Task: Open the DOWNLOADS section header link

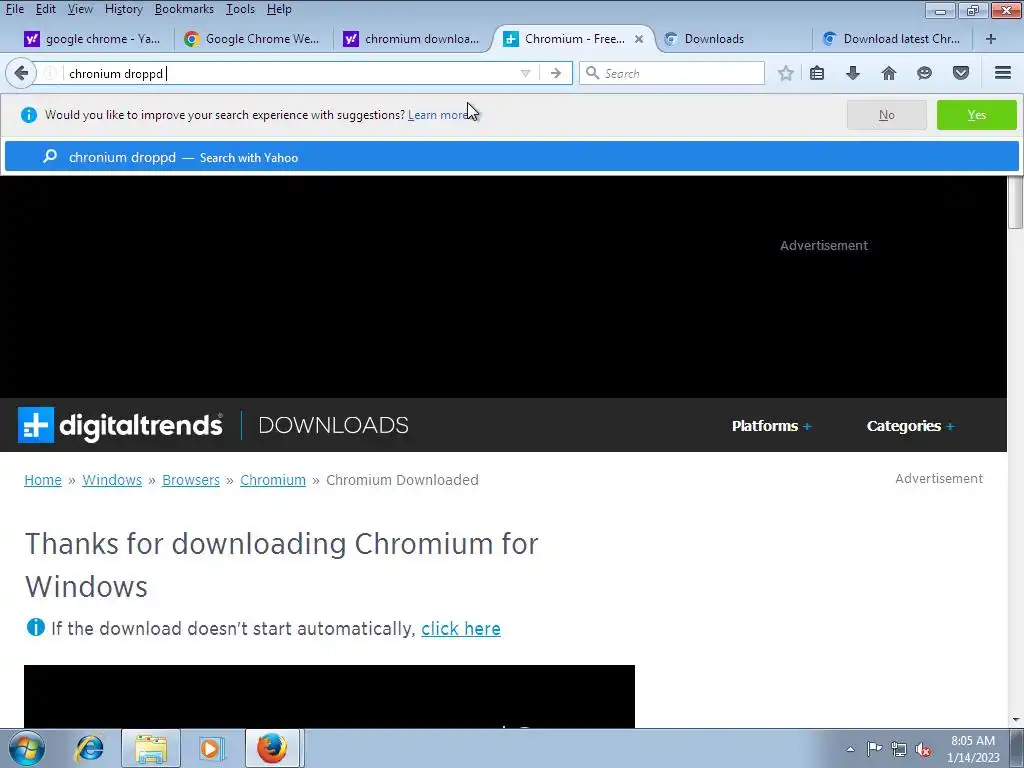Action: click(x=333, y=425)
